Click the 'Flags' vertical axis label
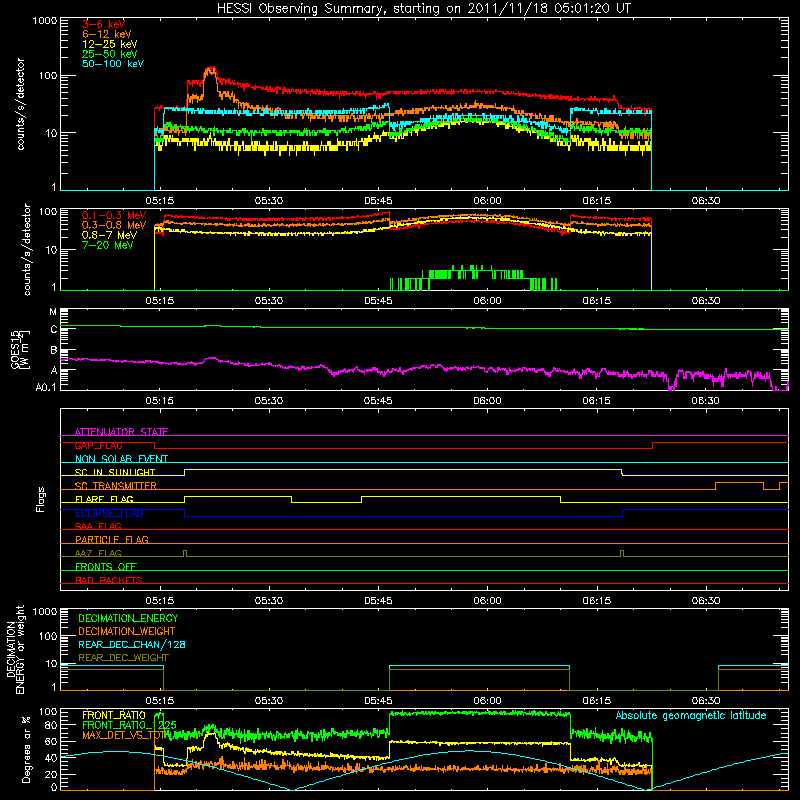Viewport: 800px width, 800px height. tap(41, 499)
